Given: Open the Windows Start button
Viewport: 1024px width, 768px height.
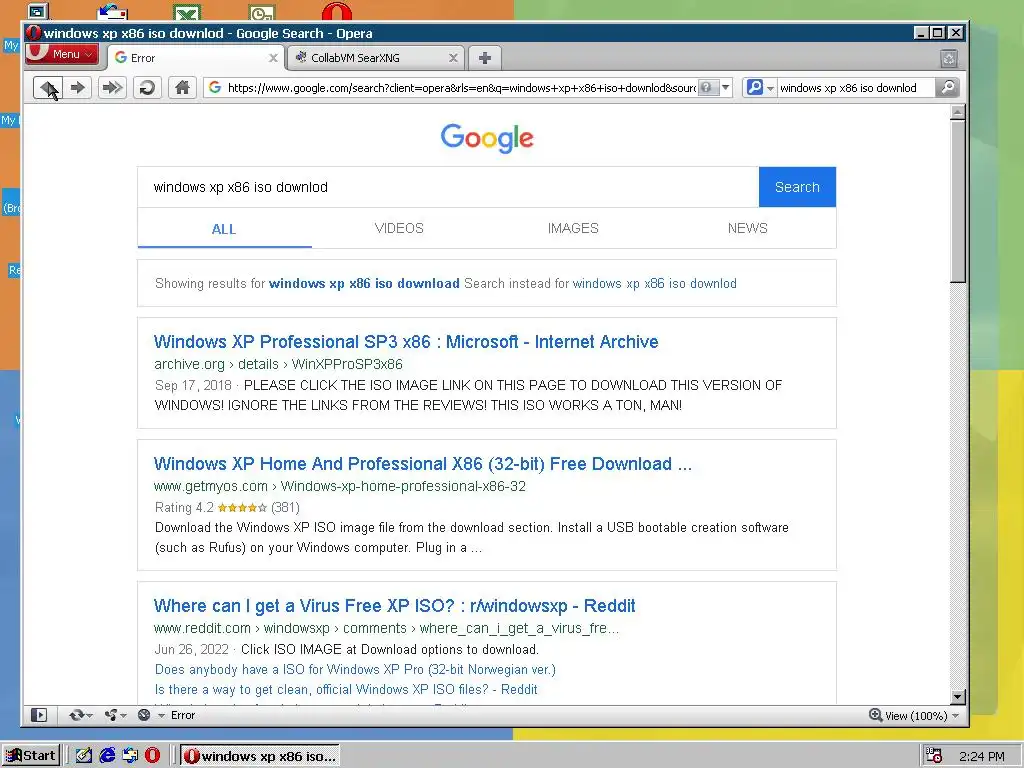Looking at the screenshot, I should pyautogui.click(x=31, y=756).
